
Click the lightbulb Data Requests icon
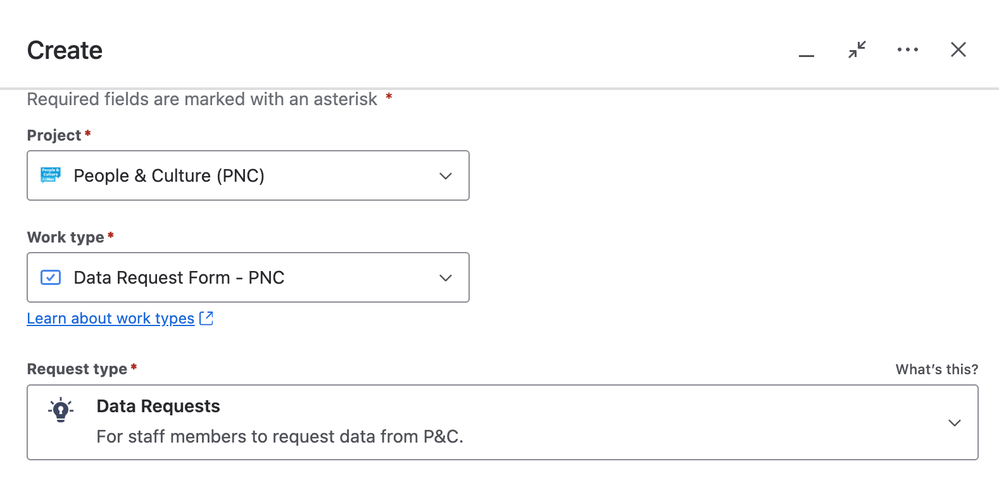pos(61,410)
